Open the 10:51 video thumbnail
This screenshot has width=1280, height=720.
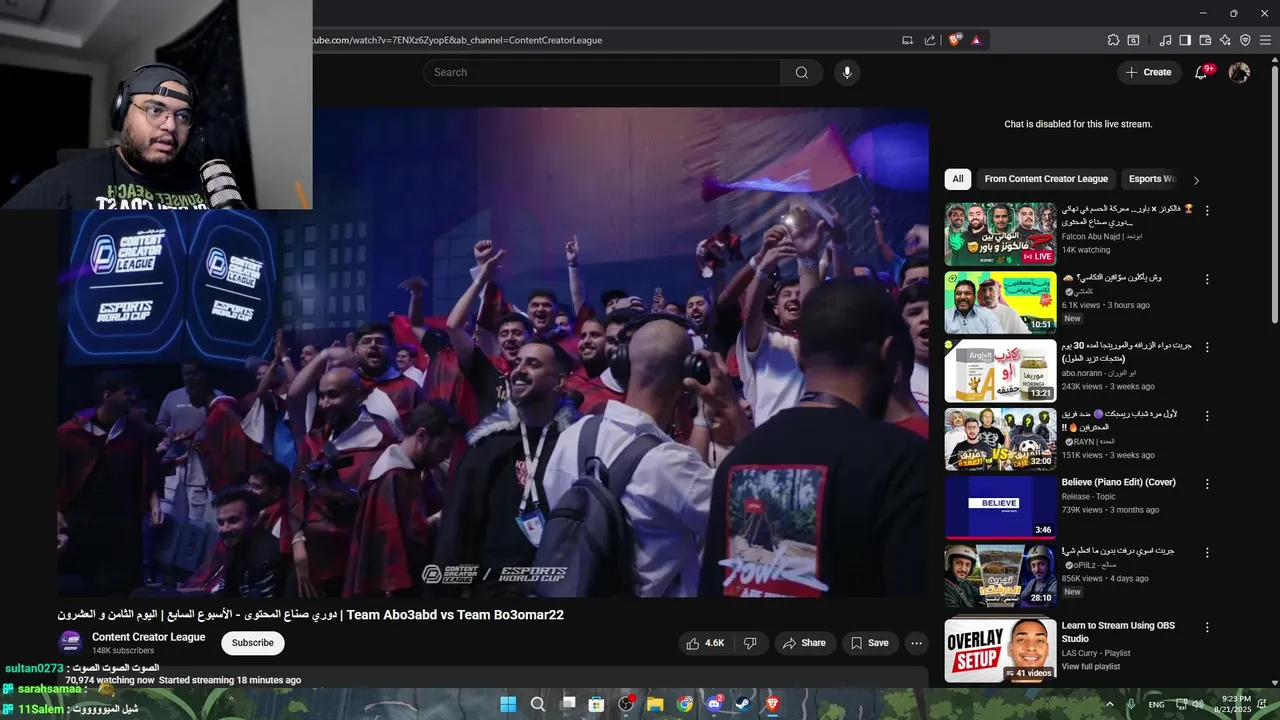(1000, 302)
